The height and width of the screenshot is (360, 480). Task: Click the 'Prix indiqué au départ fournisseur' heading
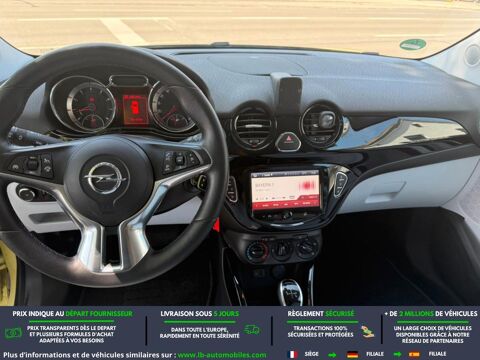pyautogui.click(x=73, y=314)
